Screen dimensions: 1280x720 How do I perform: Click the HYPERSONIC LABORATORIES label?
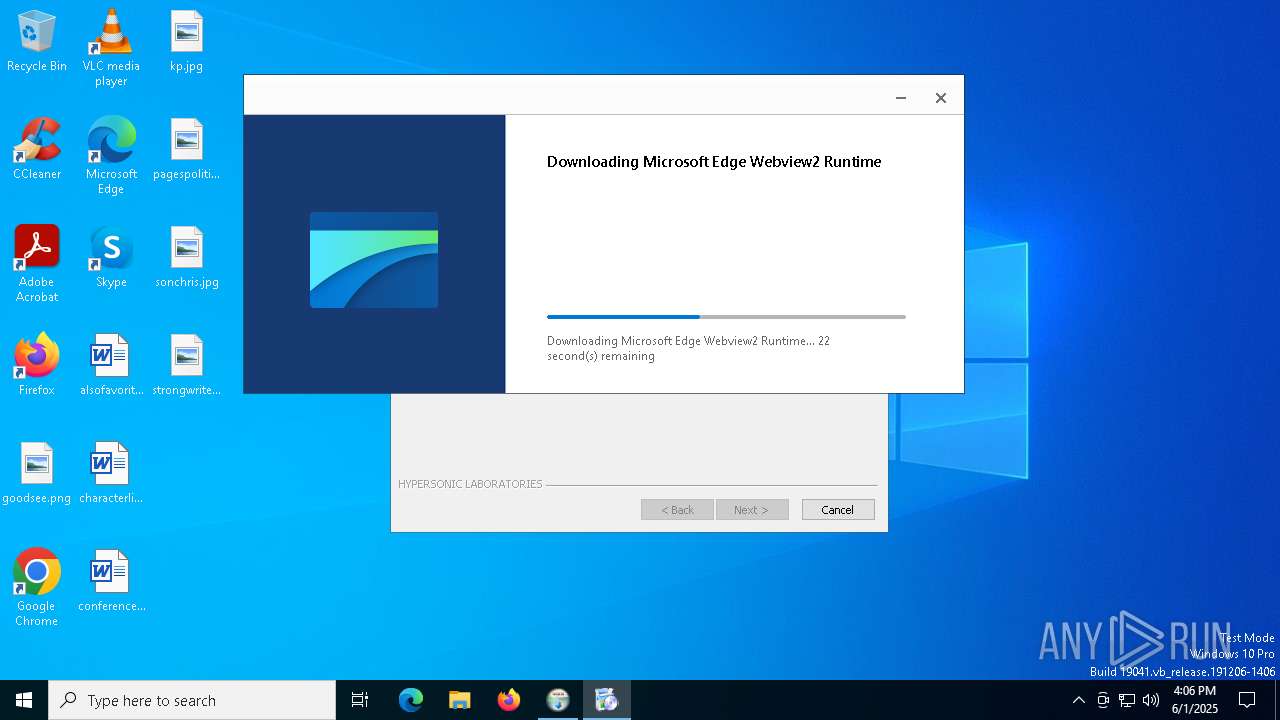click(x=470, y=484)
